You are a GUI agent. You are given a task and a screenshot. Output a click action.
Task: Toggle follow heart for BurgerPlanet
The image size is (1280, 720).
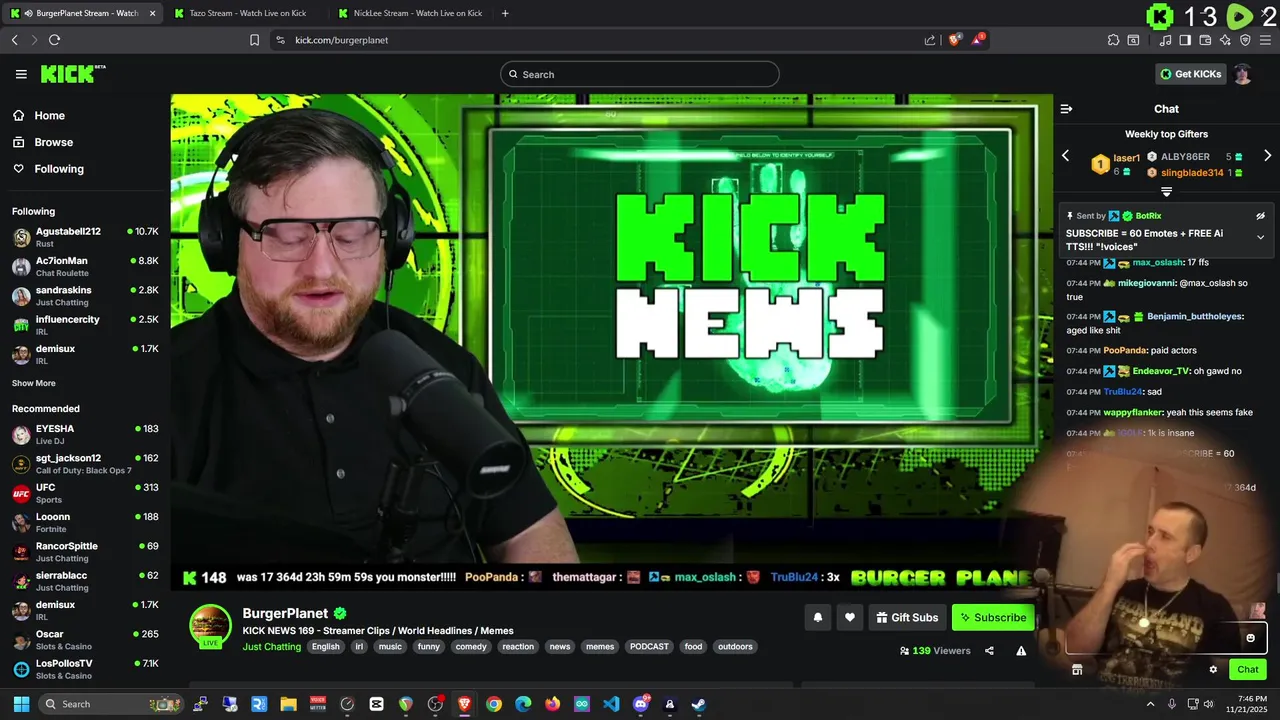pos(849,617)
